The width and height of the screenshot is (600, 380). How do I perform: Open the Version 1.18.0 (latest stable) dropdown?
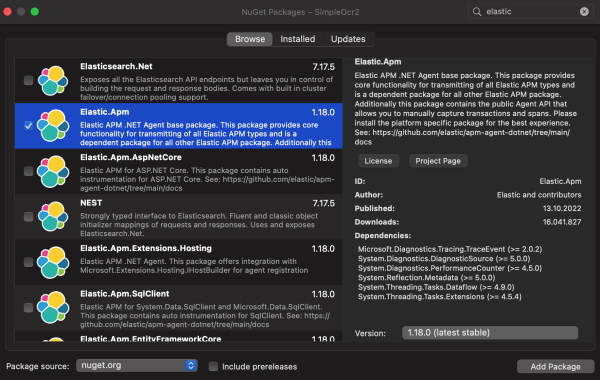pos(490,333)
